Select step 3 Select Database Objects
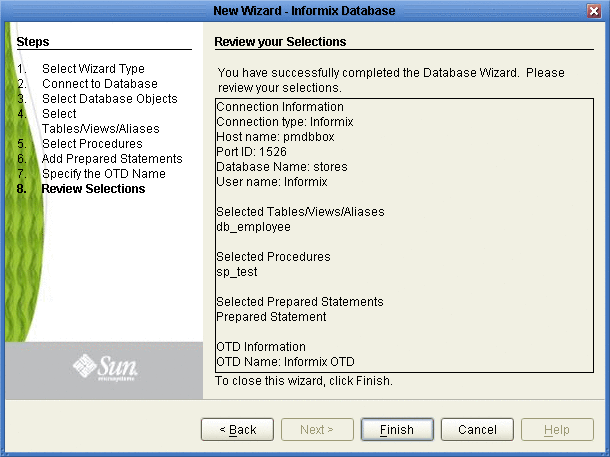610x457 pixels. (97, 99)
